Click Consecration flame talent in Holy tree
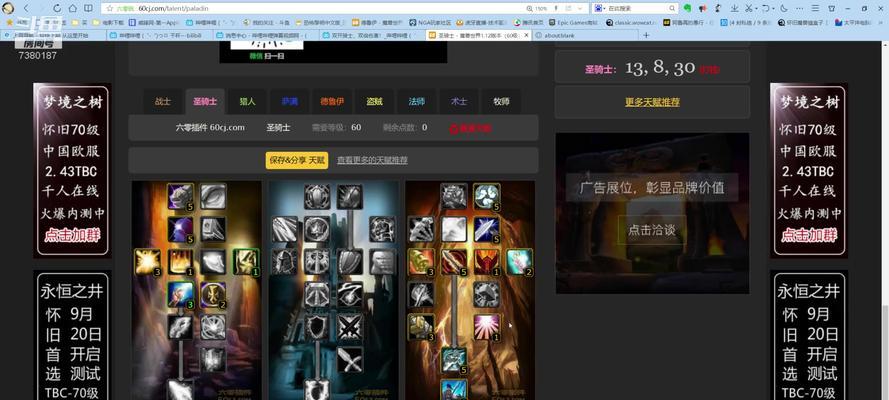 (x=181, y=262)
